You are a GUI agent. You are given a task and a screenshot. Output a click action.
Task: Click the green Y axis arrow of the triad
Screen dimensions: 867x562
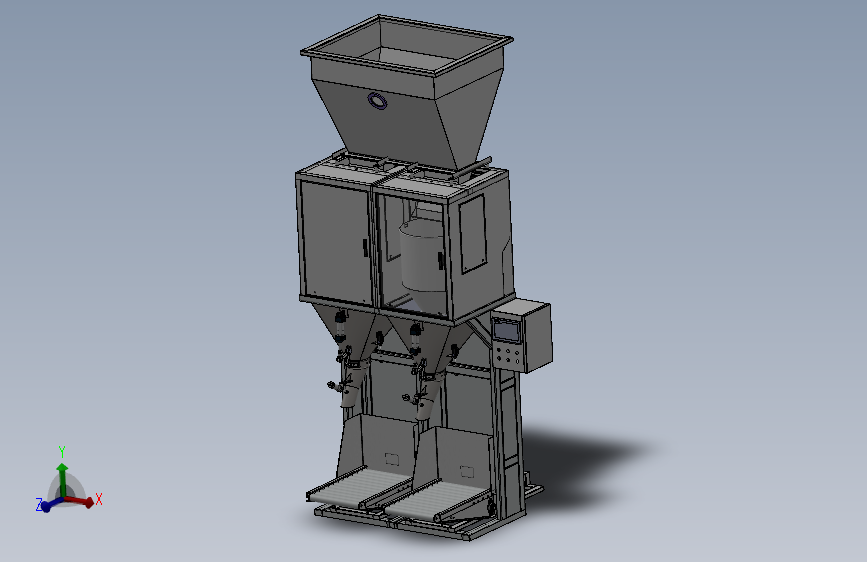click(x=62, y=480)
